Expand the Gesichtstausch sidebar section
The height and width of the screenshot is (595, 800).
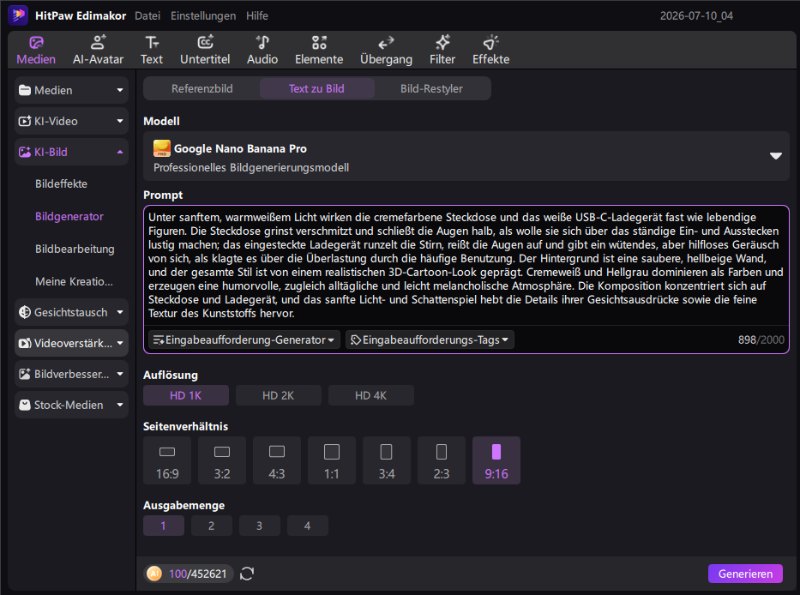pos(71,312)
